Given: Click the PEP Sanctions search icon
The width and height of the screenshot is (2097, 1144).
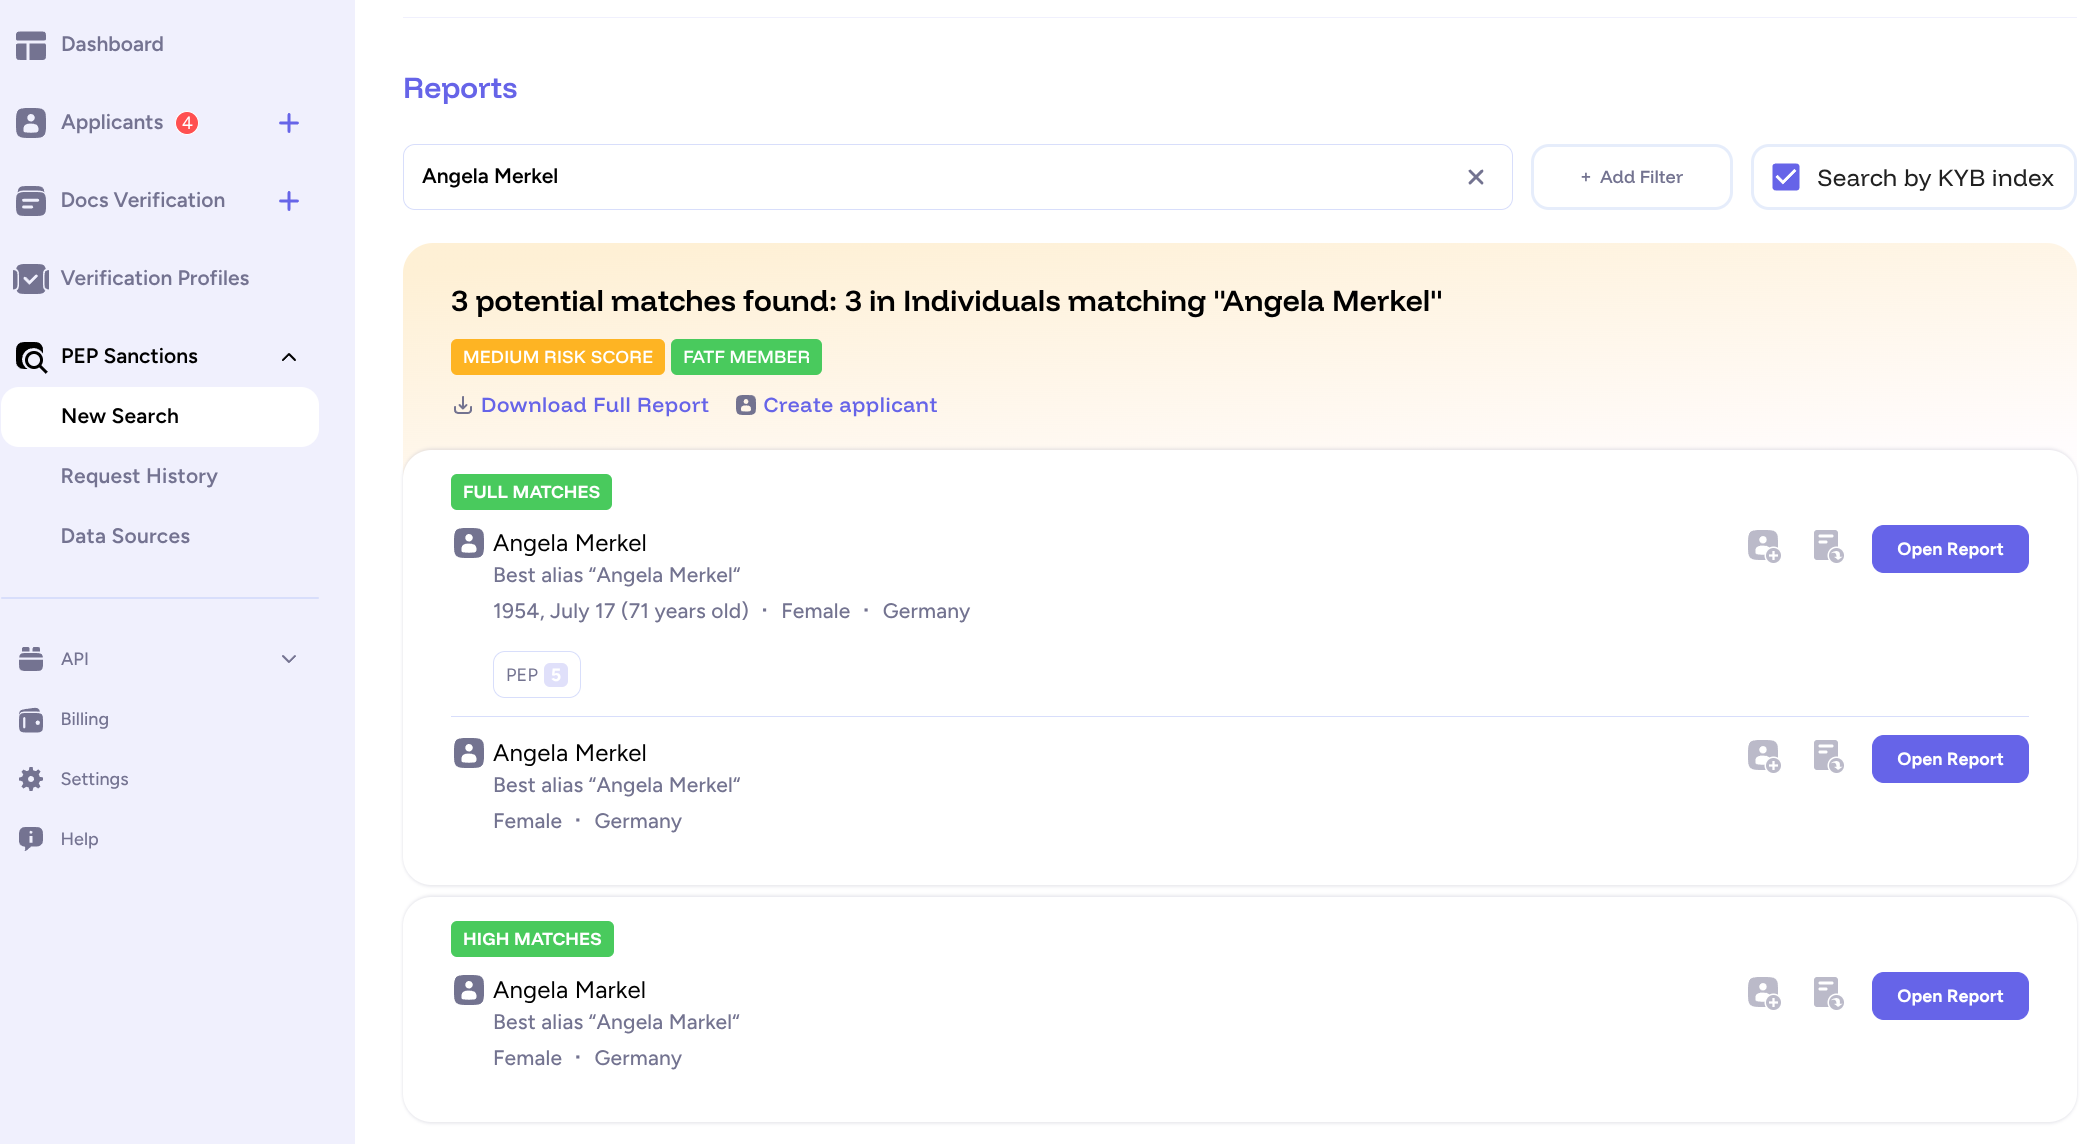Looking at the screenshot, I should (x=31, y=356).
